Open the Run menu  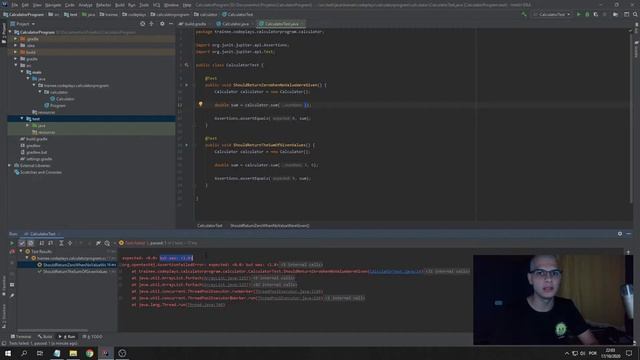point(132,5)
